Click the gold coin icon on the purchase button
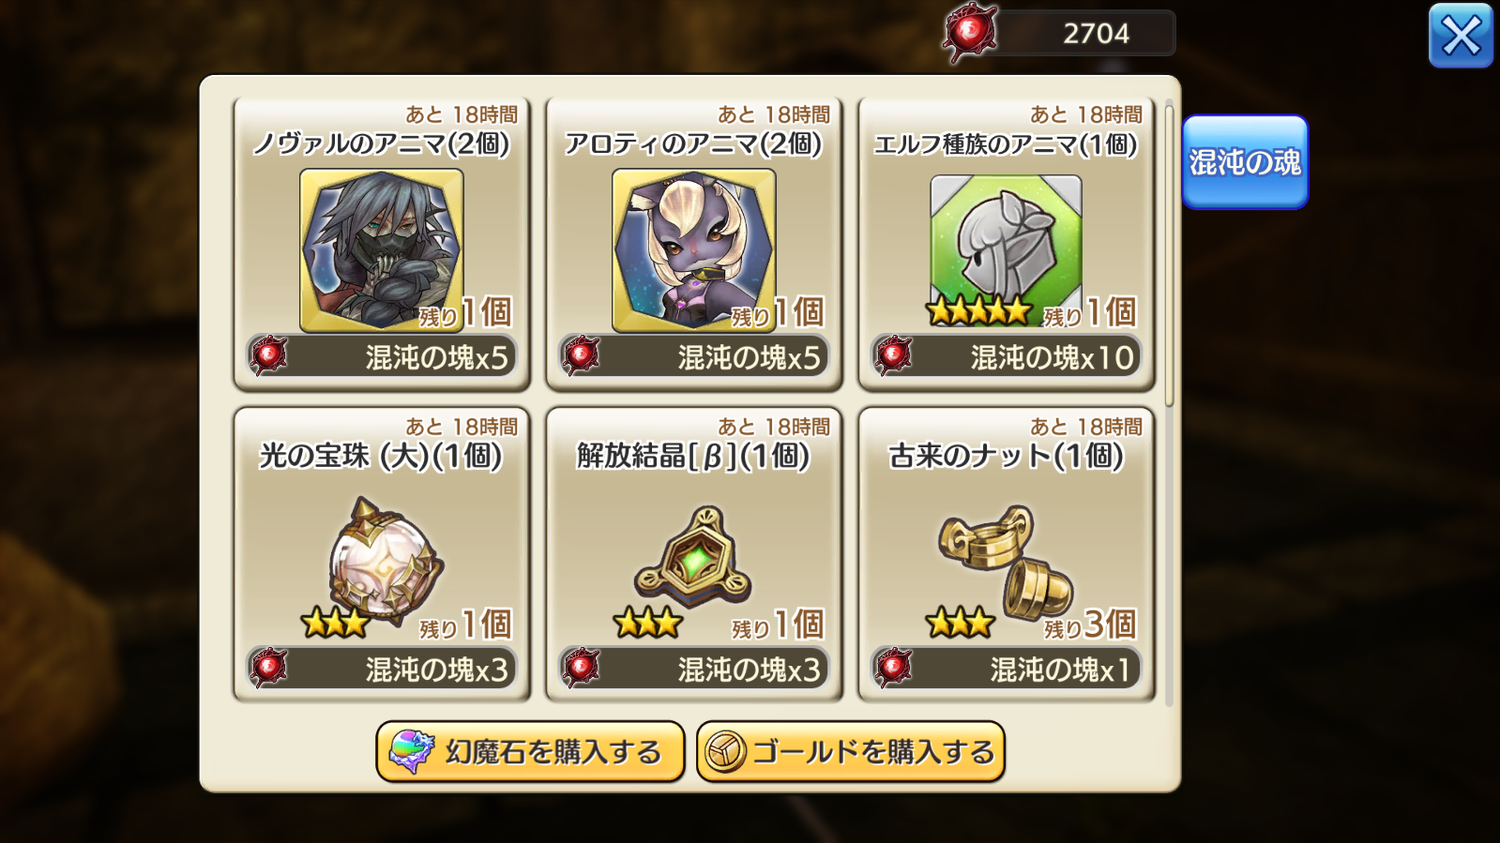This screenshot has width=1500, height=843. coord(725,752)
